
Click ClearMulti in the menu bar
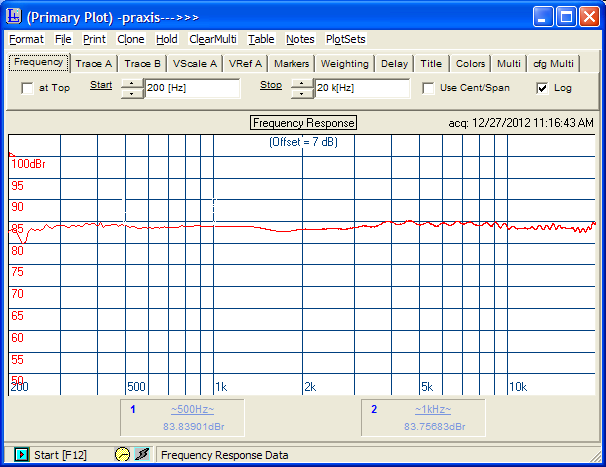(213, 39)
